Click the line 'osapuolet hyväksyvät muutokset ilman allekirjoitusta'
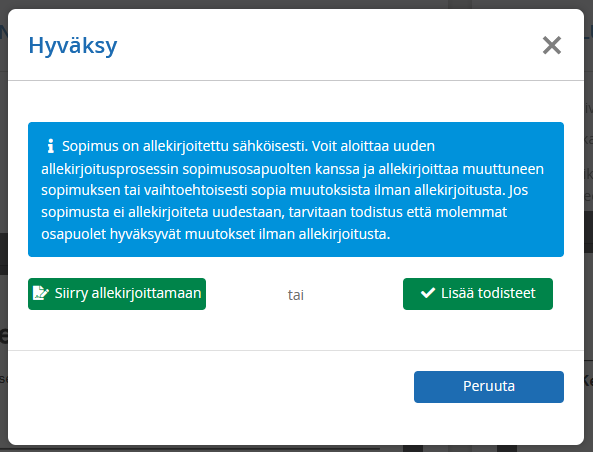The image size is (593, 452). click(x=215, y=234)
